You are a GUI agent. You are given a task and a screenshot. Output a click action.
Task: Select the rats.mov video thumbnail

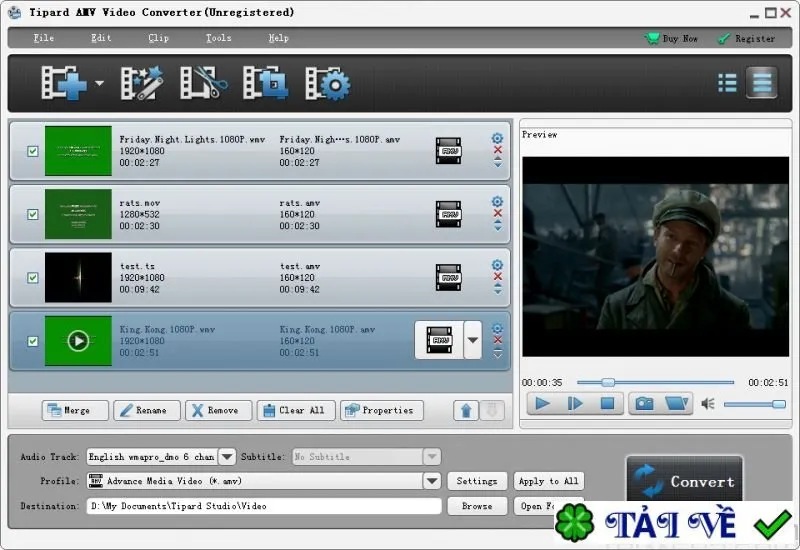pyautogui.click(x=78, y=214)
